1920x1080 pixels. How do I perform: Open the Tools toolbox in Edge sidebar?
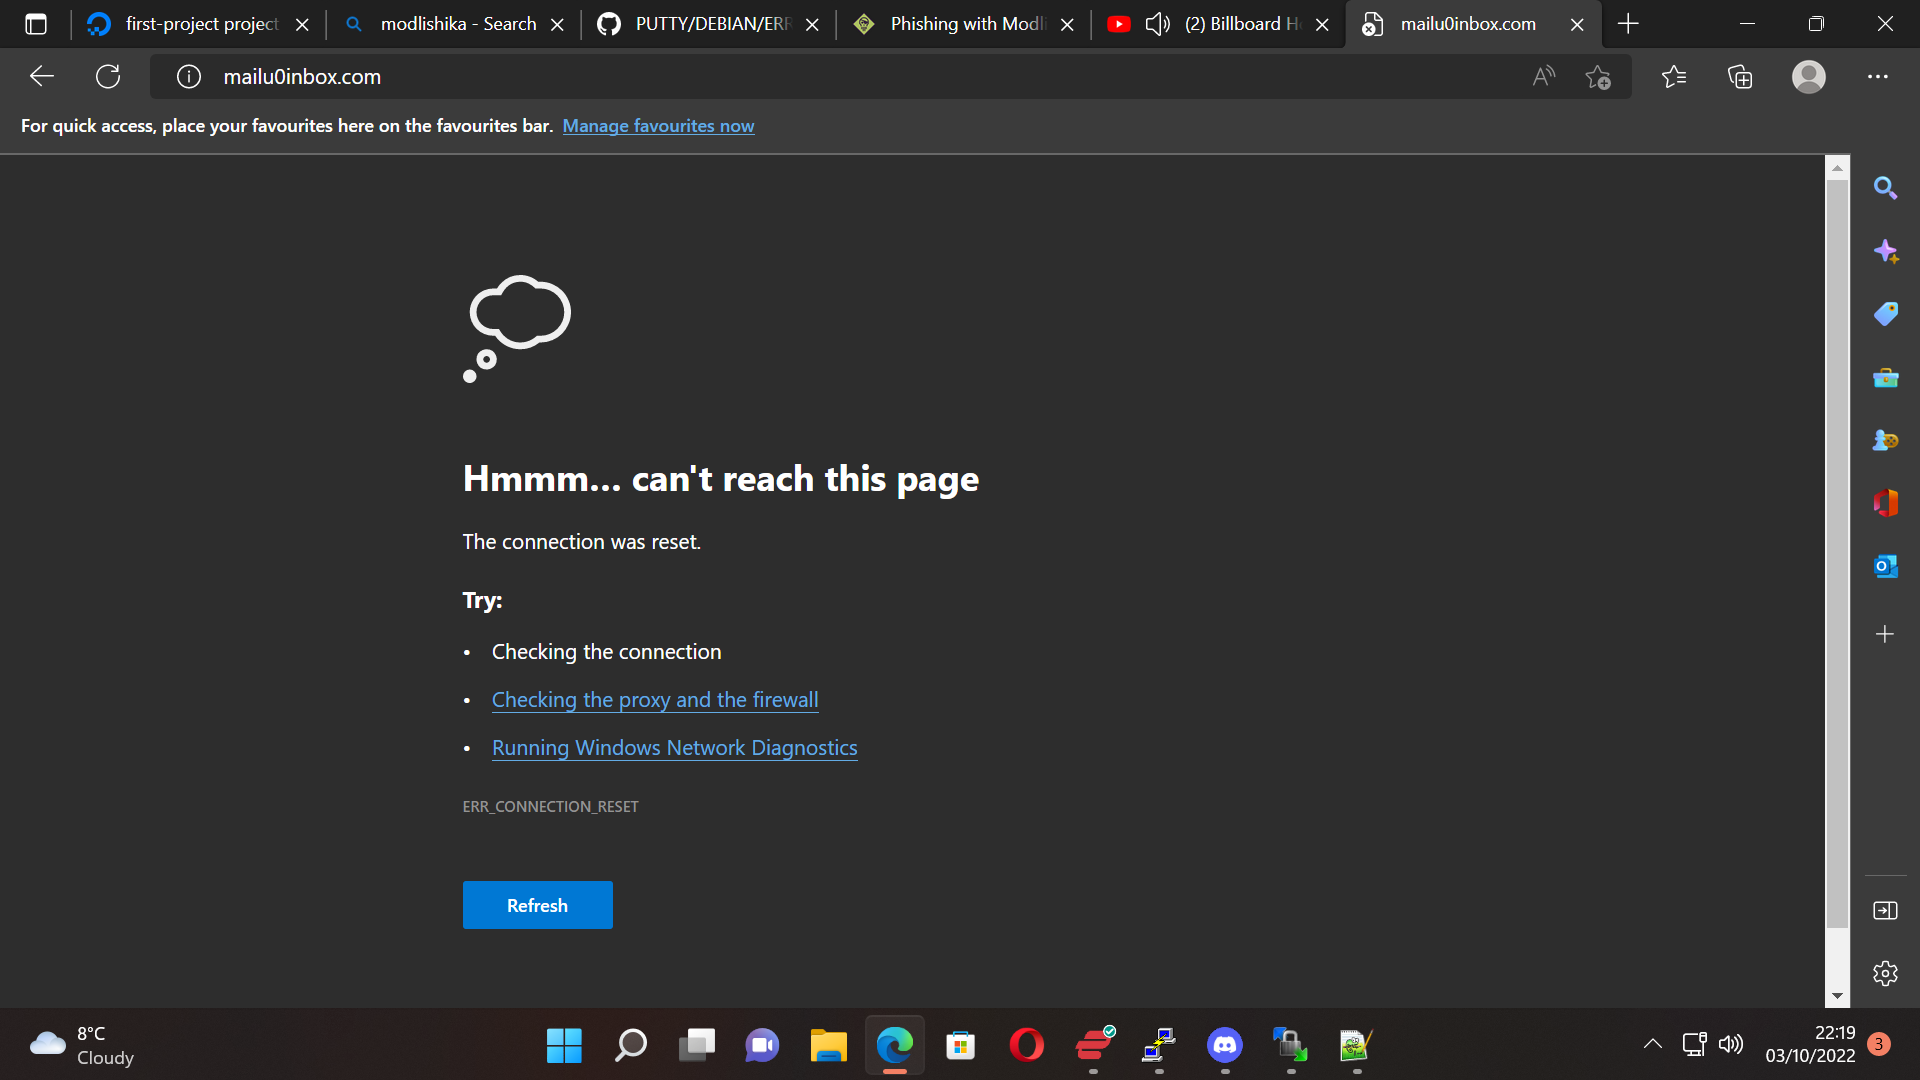pos(1886,377)
